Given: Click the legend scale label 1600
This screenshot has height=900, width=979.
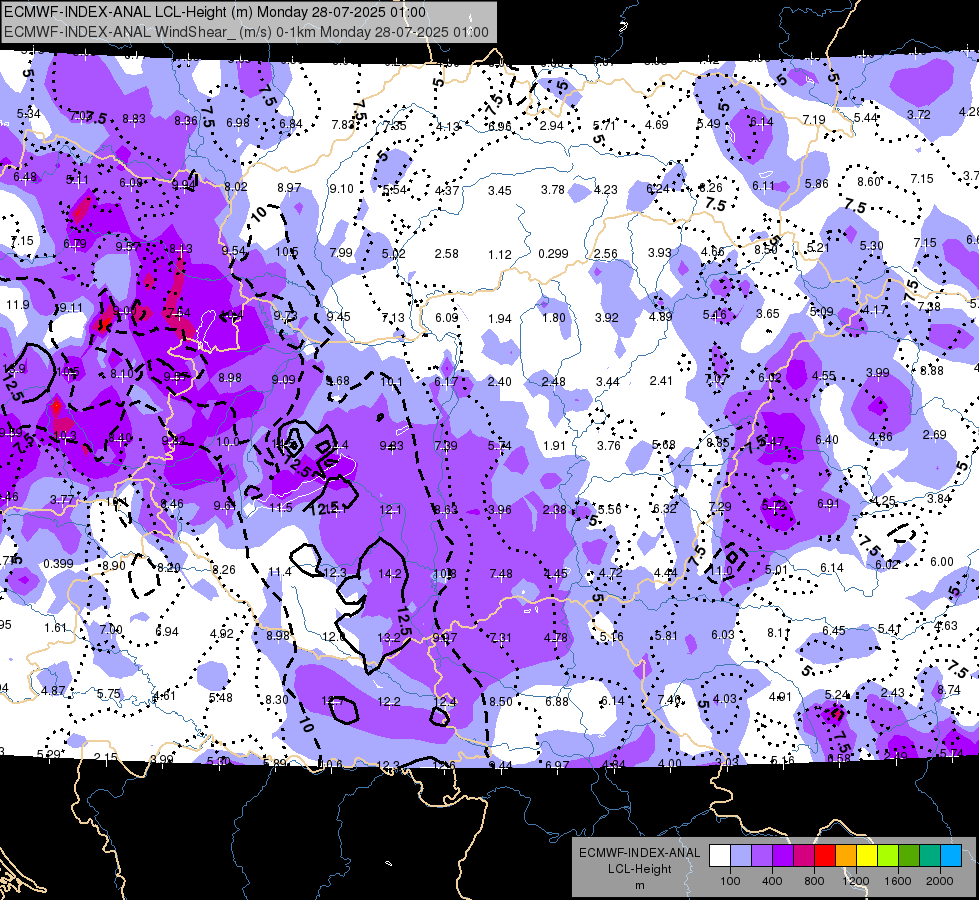Looking at the screenshot, I should [x=897, y=881].
